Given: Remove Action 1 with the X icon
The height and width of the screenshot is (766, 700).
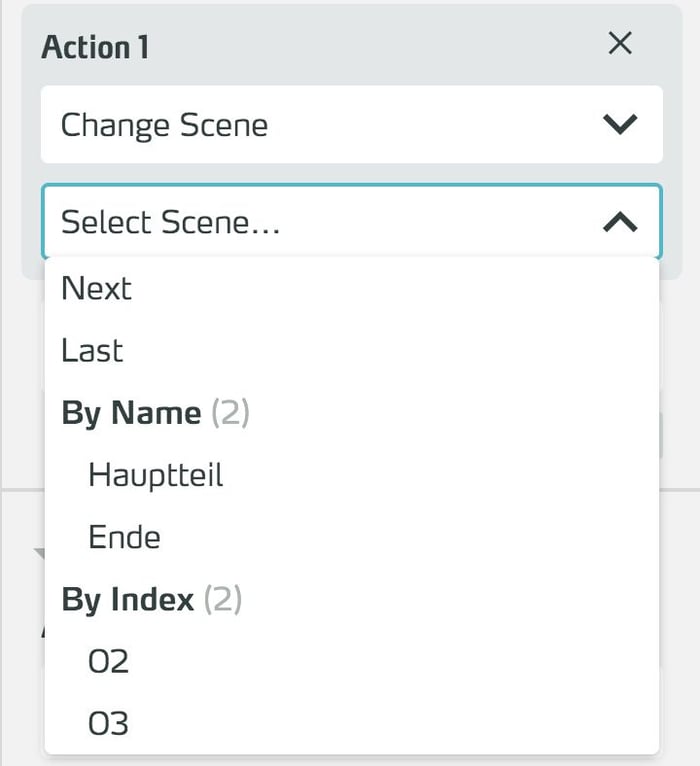Looking at the screenshot, I should click(620, 44).
